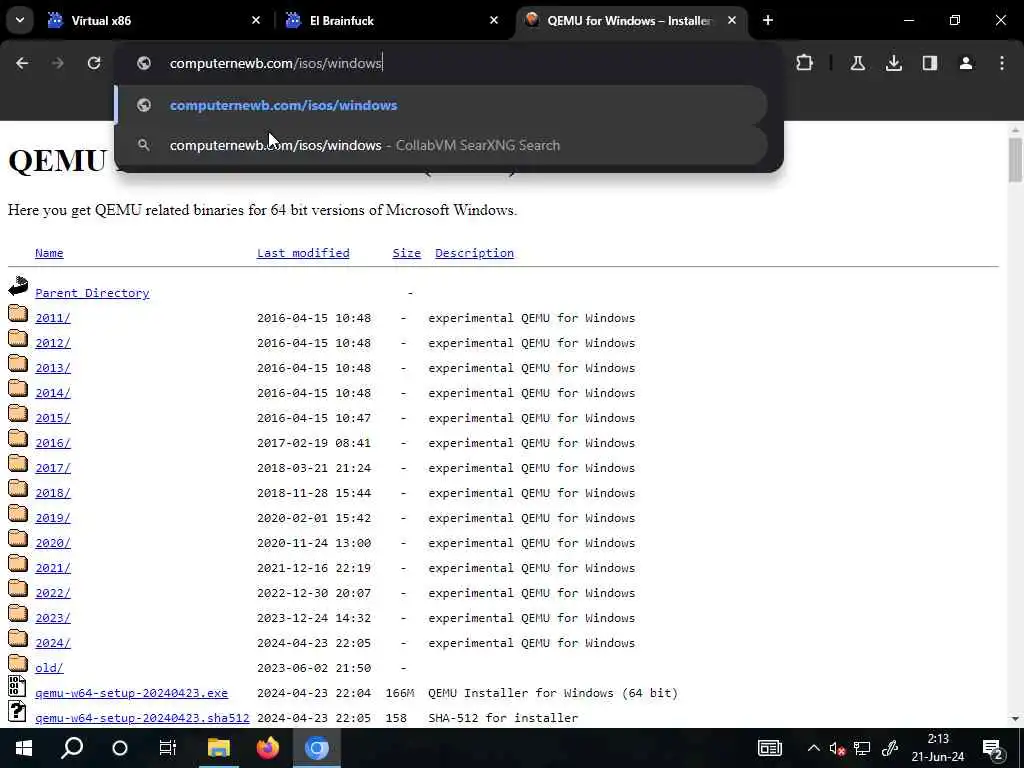
Task: Open the 2018/ folder link
Action: click(53, 492)
